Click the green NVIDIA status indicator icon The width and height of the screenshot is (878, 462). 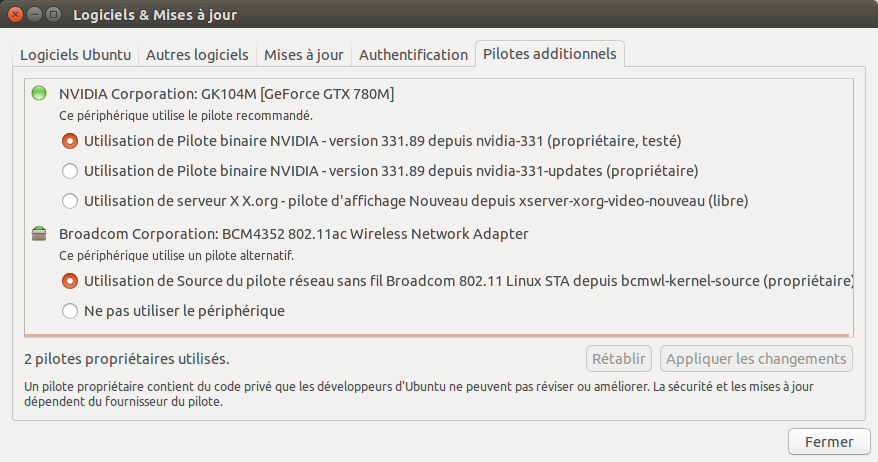pyautogui.click(x=39, y=94)
